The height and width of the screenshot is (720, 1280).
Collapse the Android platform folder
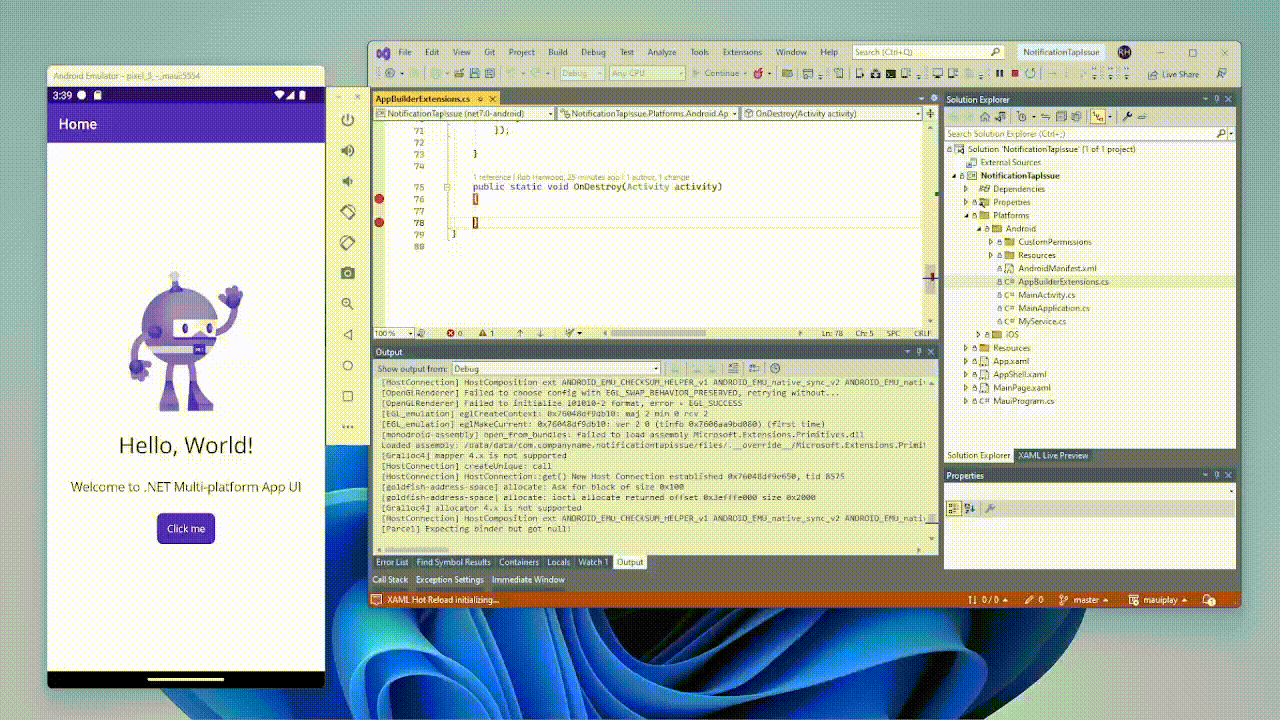click(x=978, y=228)
